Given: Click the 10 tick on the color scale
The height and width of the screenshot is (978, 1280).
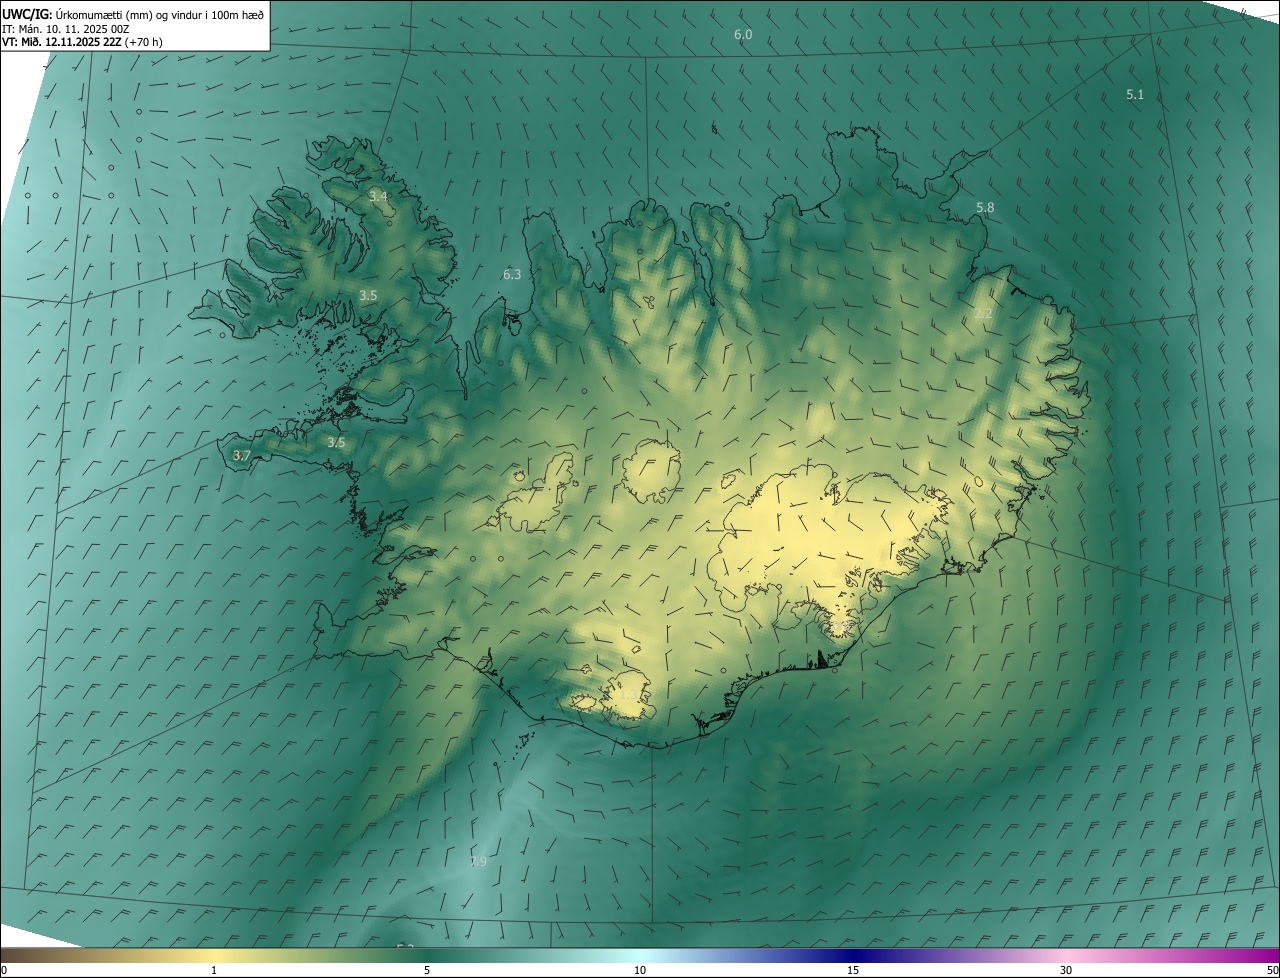Looking at the screenshot, I should [640, 970].
